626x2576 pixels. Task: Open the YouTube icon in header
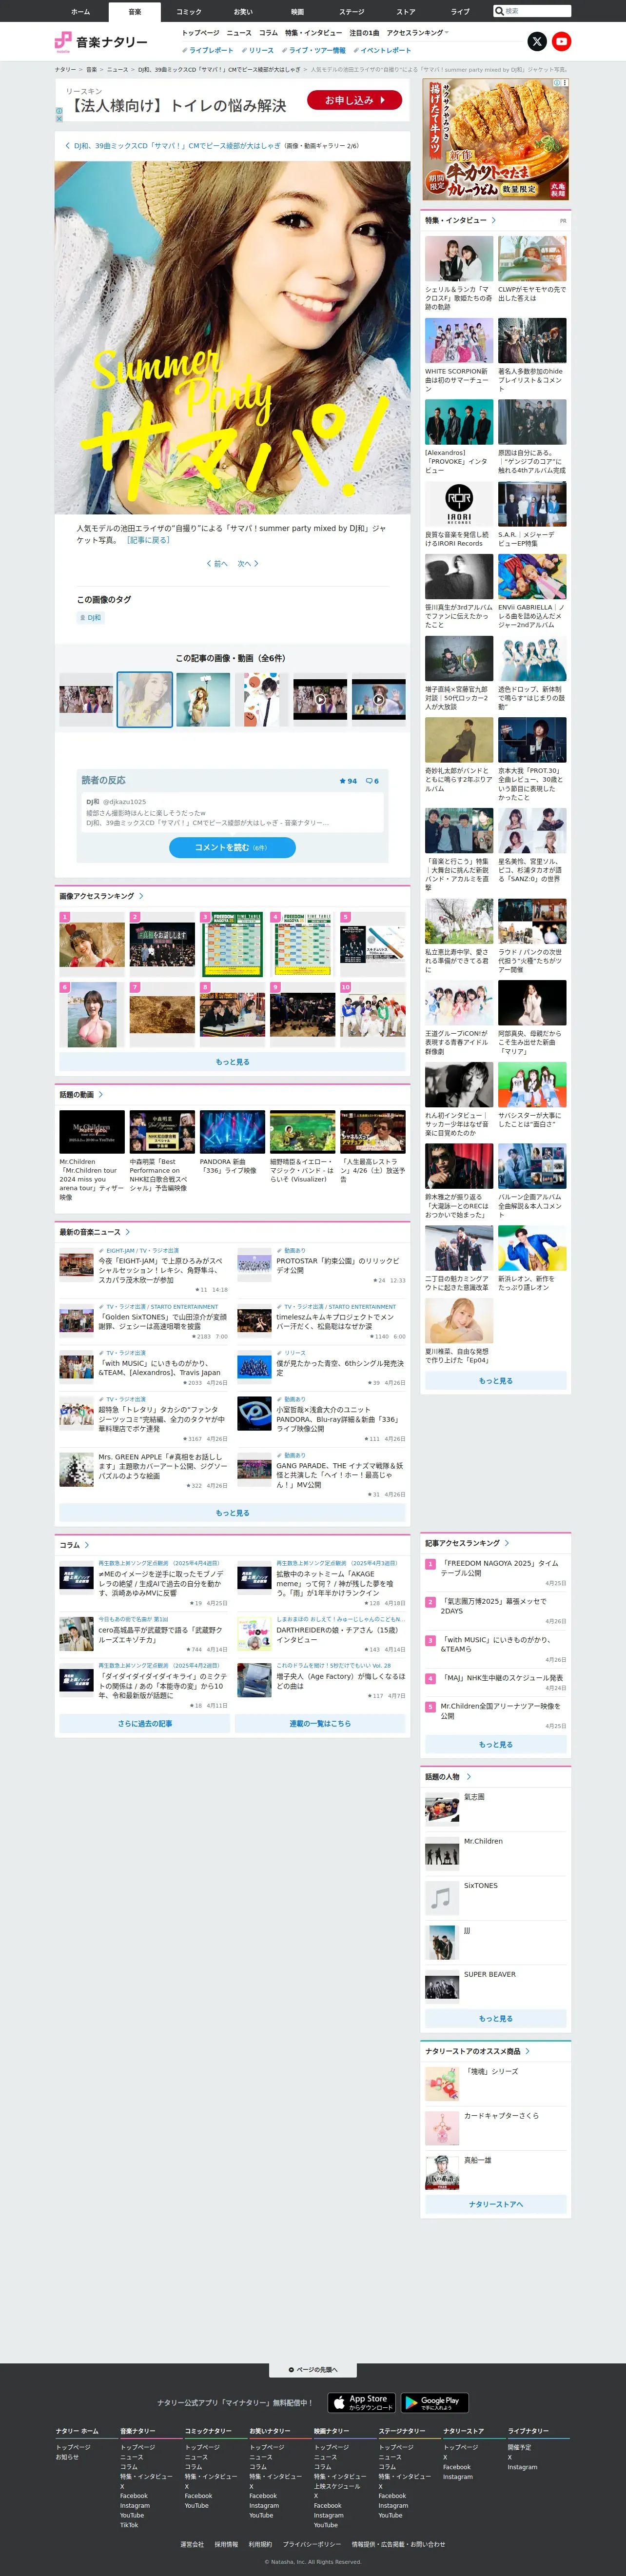[561, 41]
